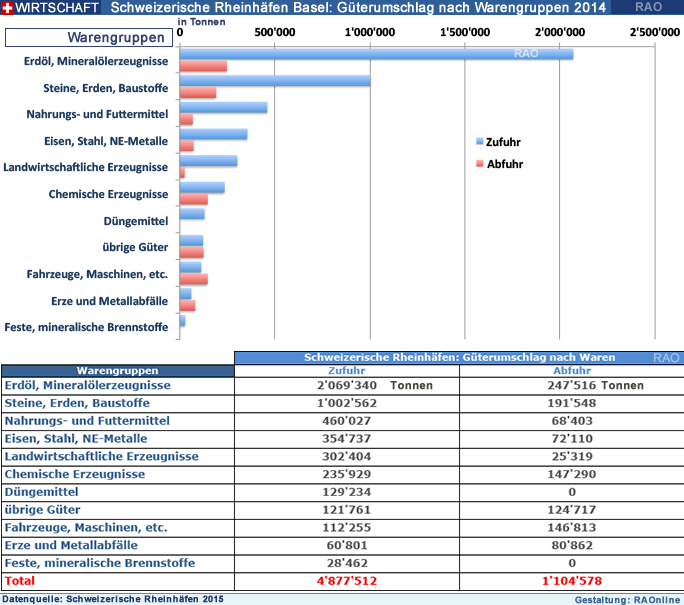The image size is (684, 605).
Task: Click the red Abfuhr legend swatch
Action: pyautogui.click(x=479, y=163)
